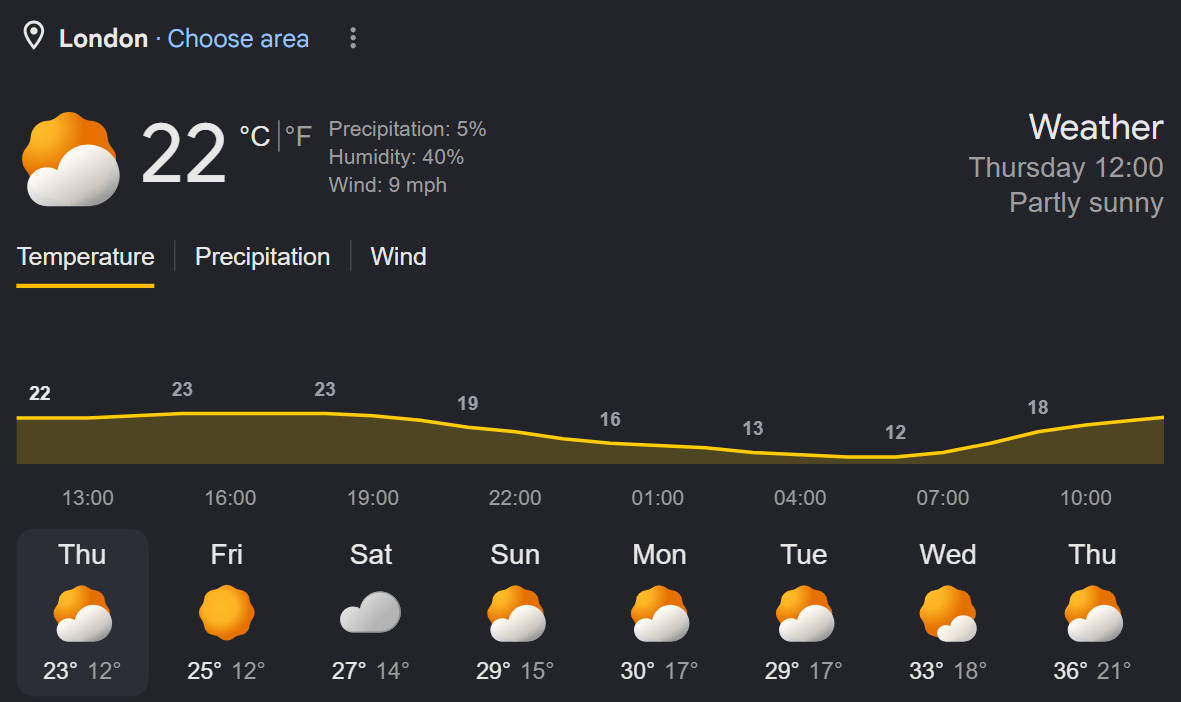Select Friday's sunny forecast icon

coord(227,612)
